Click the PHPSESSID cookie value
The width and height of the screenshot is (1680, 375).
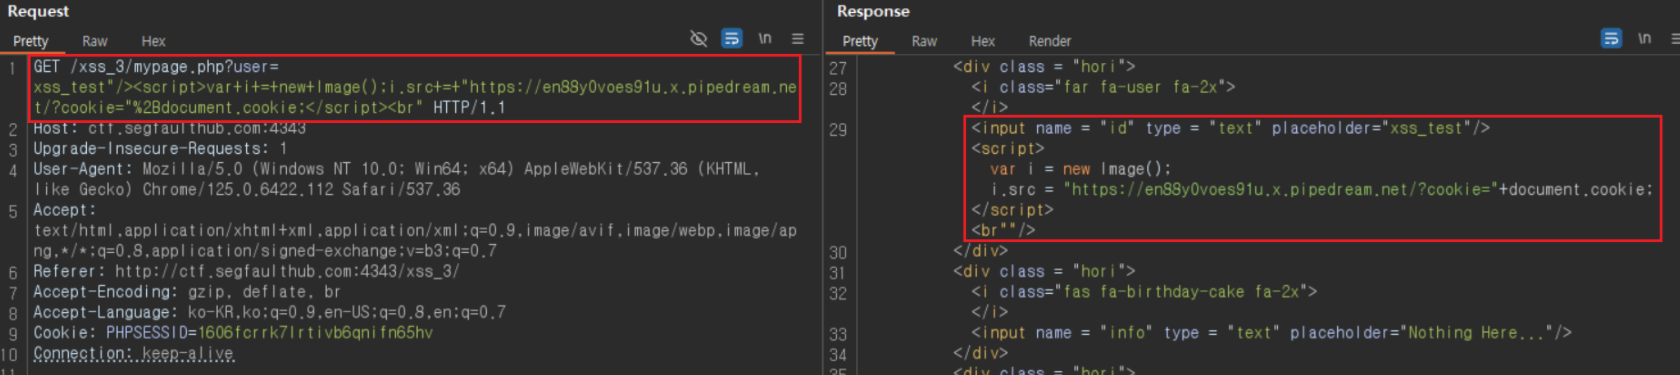pos(315,333)
